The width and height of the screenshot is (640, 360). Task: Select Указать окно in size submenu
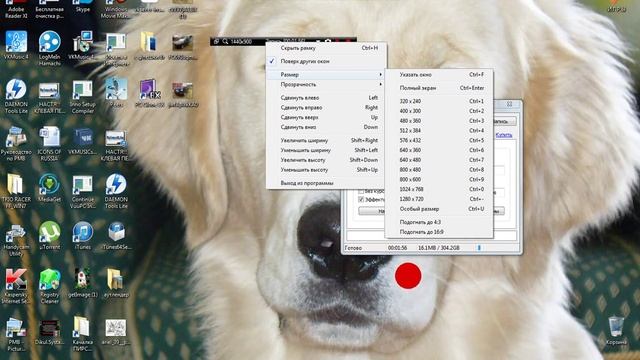pyautogui.click(x=439, y=75)
